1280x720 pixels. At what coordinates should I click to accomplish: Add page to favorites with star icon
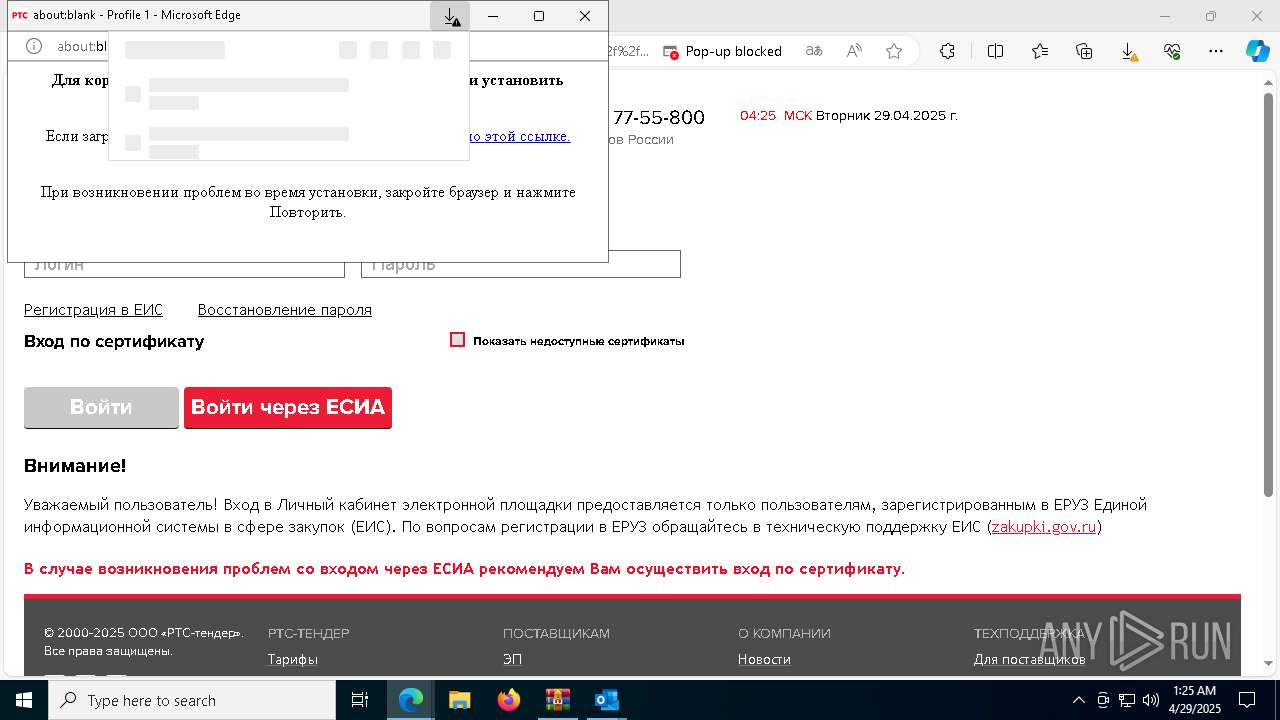tap(894, 51)
